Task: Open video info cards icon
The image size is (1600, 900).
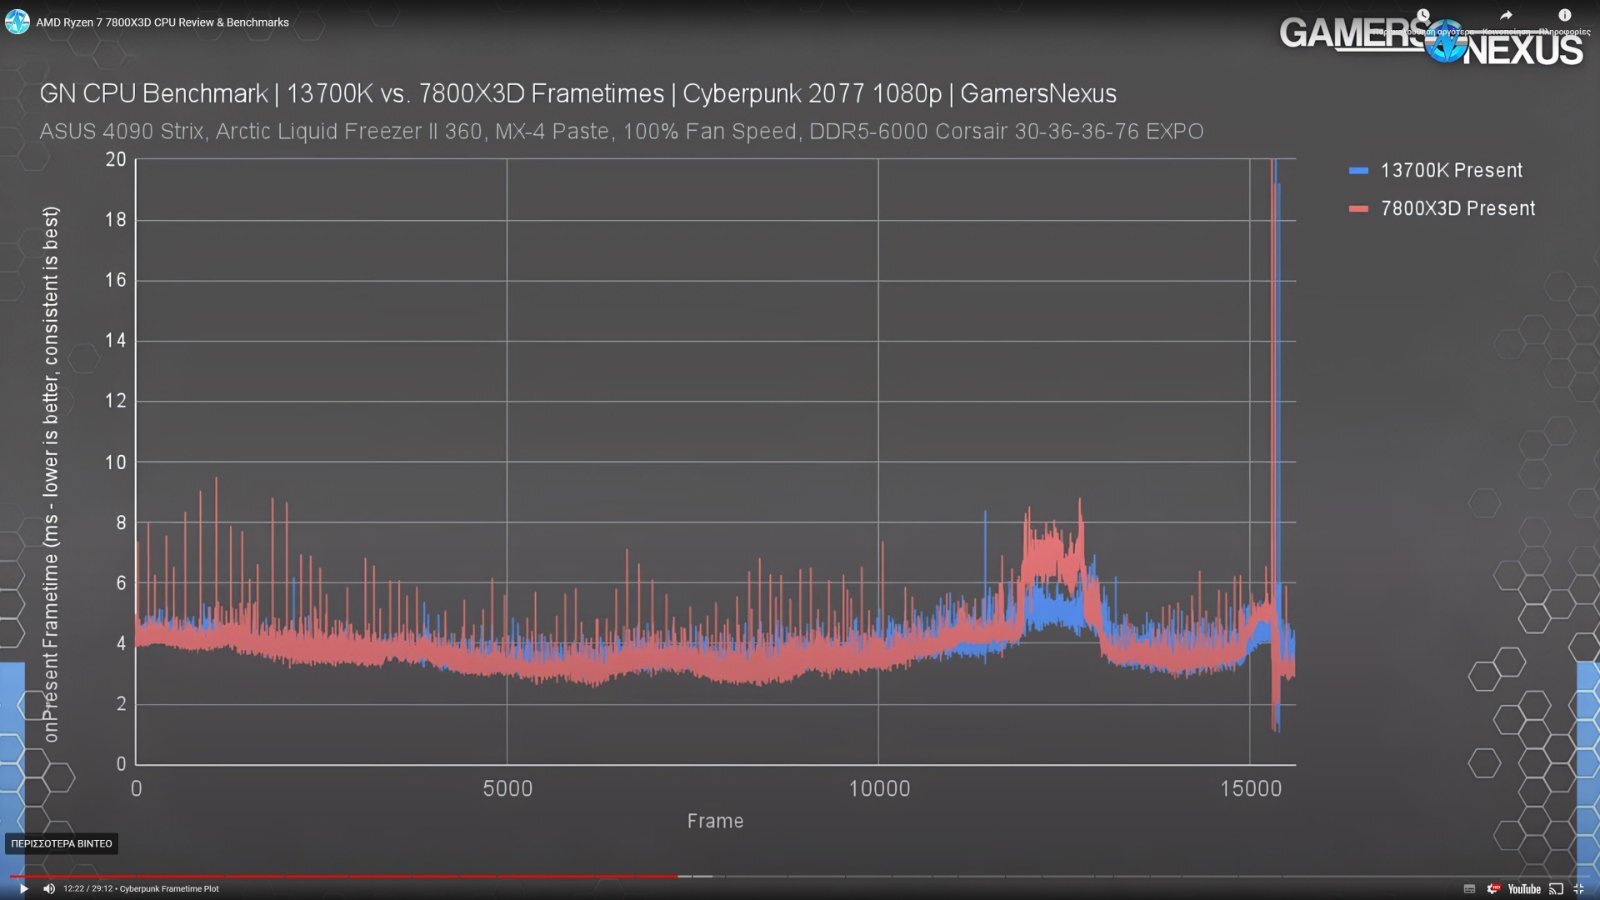Action: point(1565,16)
